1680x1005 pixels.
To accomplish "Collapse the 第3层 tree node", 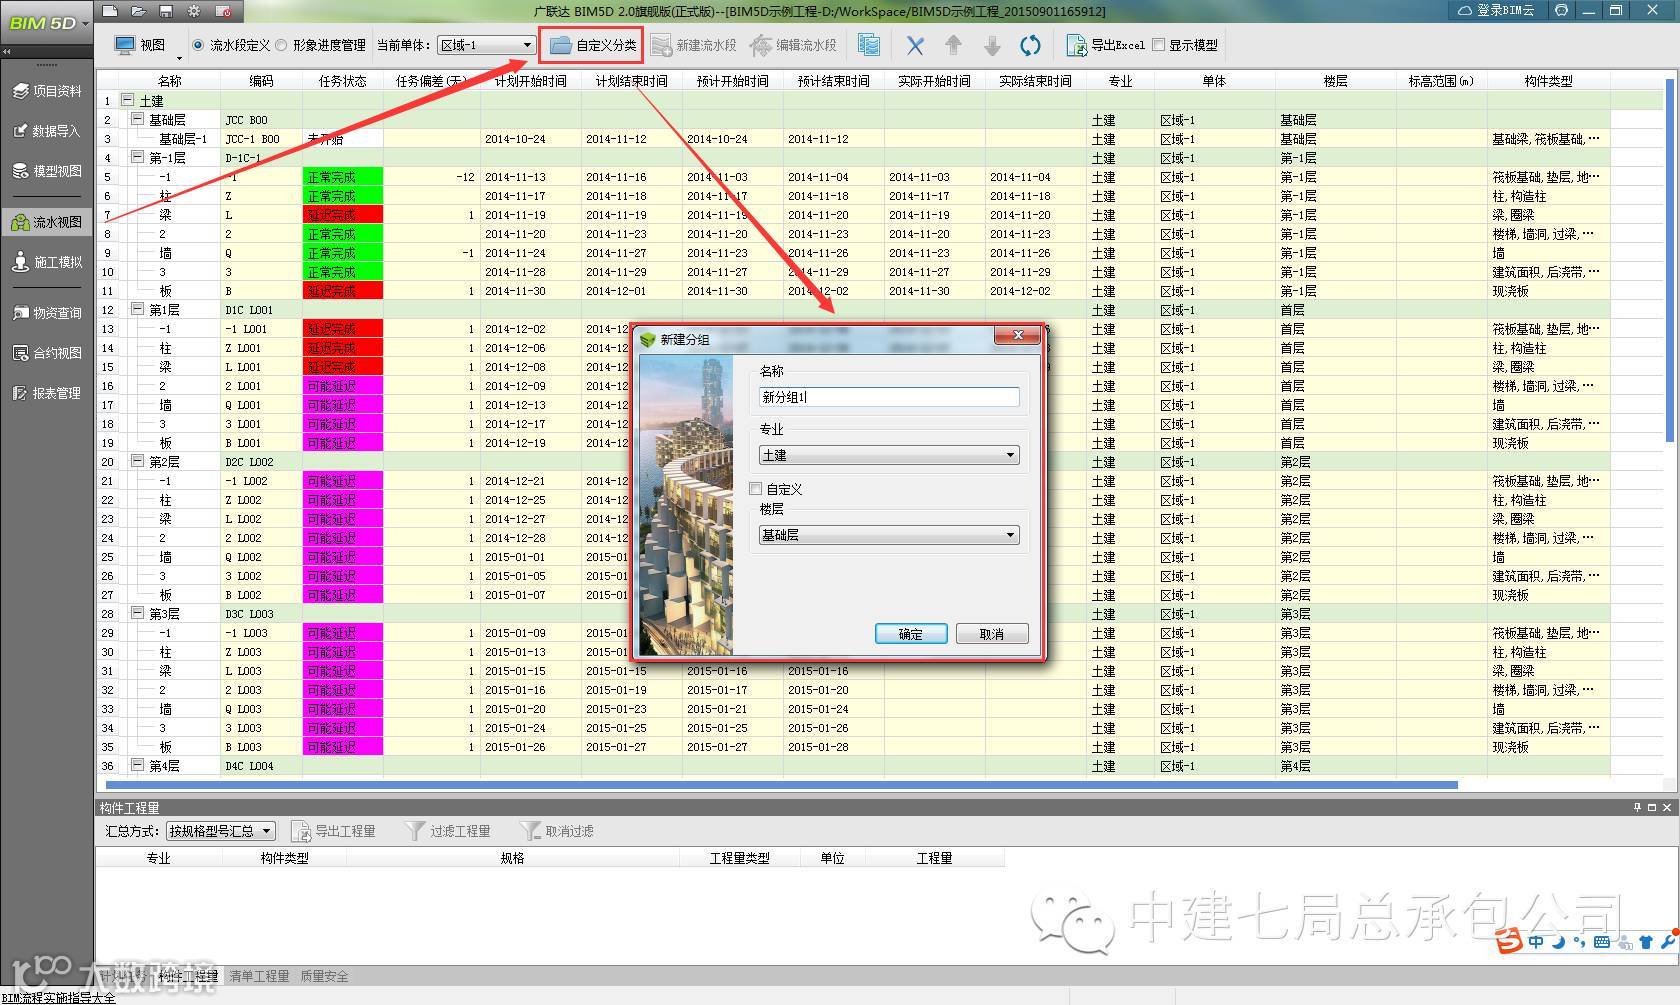I will pyautogui.click(x=137, y=613).
